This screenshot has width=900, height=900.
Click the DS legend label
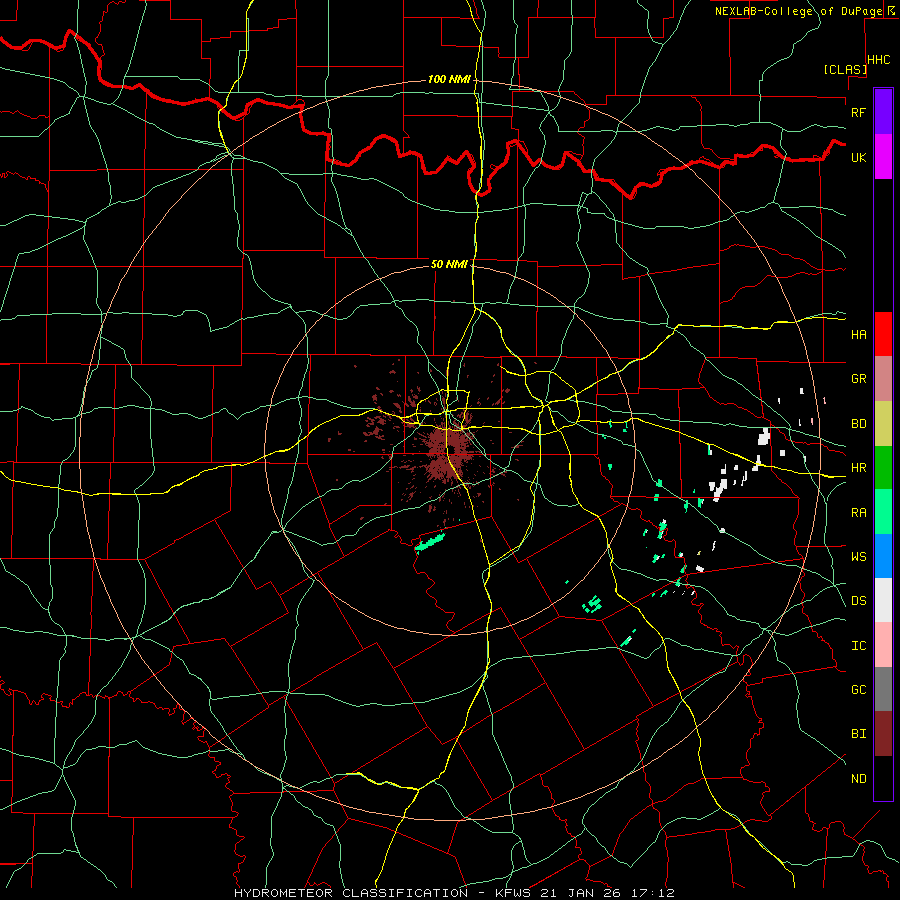point(858,600)
